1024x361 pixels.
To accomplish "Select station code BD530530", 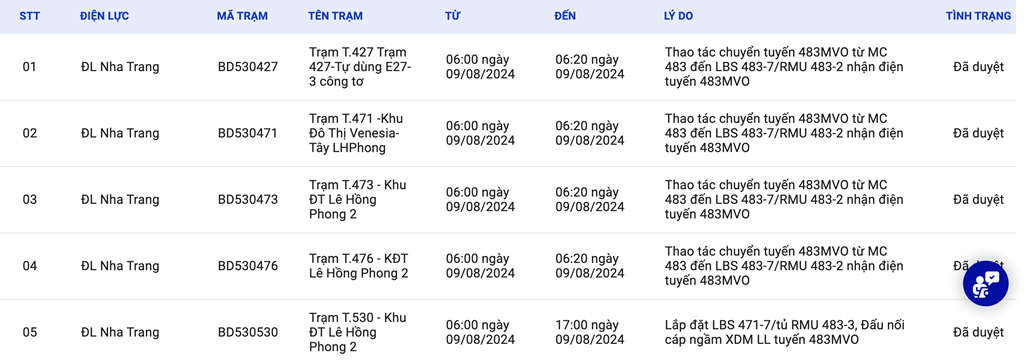I will coord(248,332).
